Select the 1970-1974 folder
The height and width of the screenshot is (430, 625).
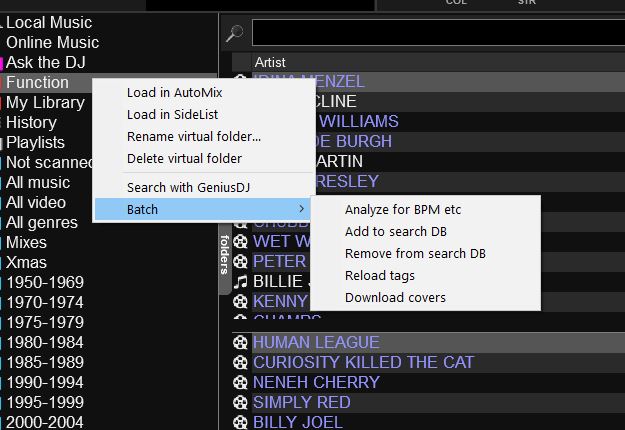[45, 302]
